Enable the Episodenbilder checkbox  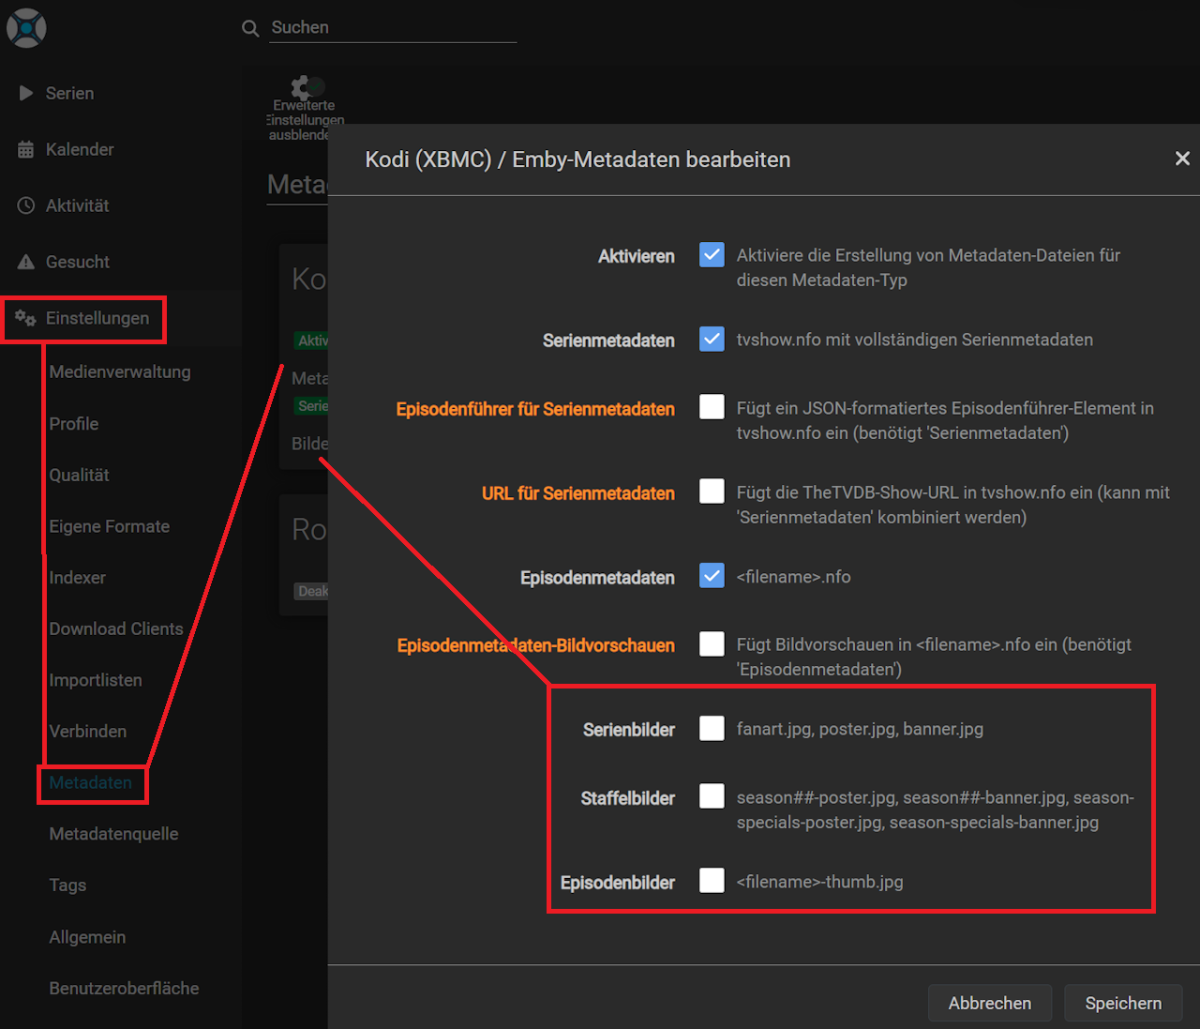click(x=711, y=881)
